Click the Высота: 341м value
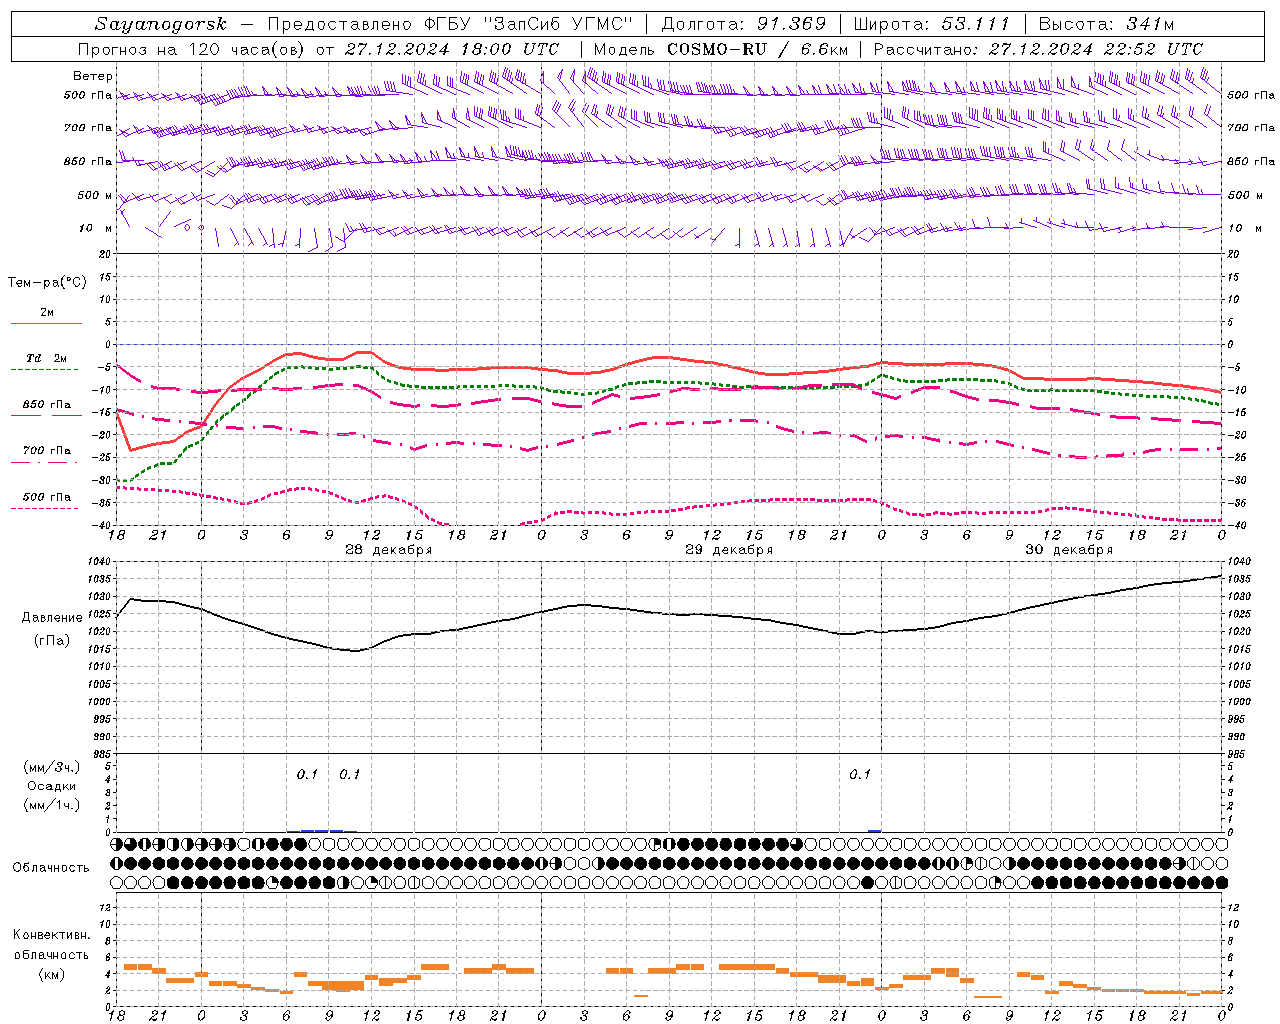 (x=1106, y=24)
